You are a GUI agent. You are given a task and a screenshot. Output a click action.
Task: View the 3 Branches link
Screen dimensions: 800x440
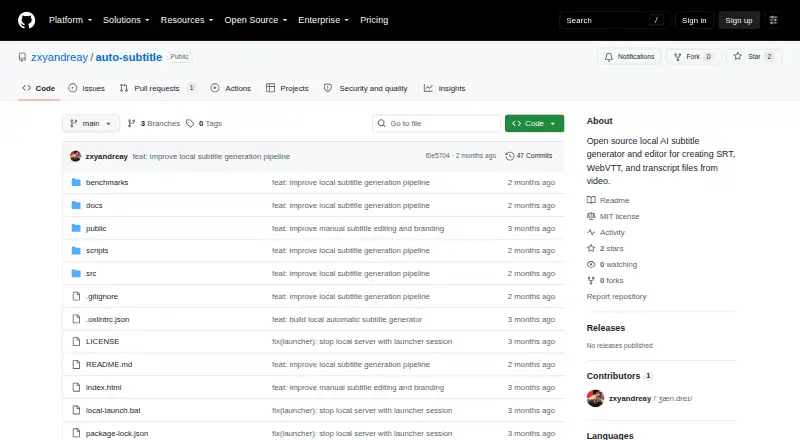click(154, 124)
